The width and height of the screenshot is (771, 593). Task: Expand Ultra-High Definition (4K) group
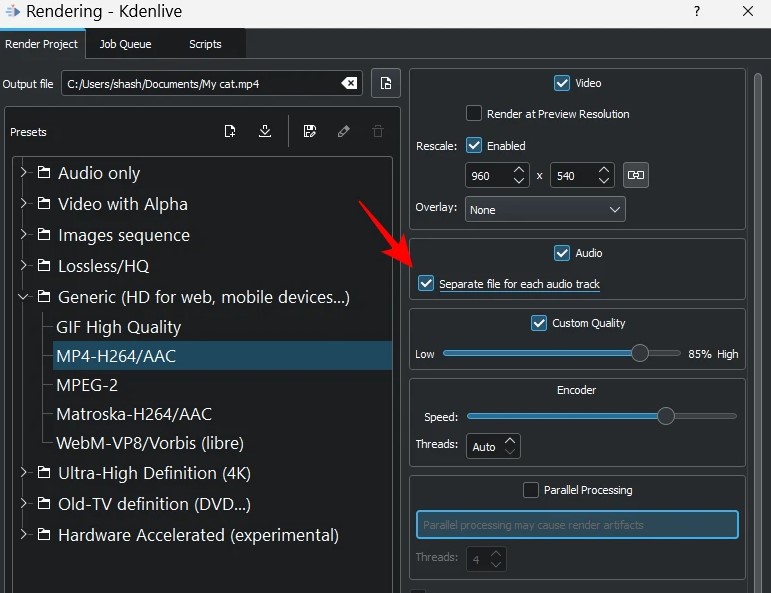tap(23, 473)
